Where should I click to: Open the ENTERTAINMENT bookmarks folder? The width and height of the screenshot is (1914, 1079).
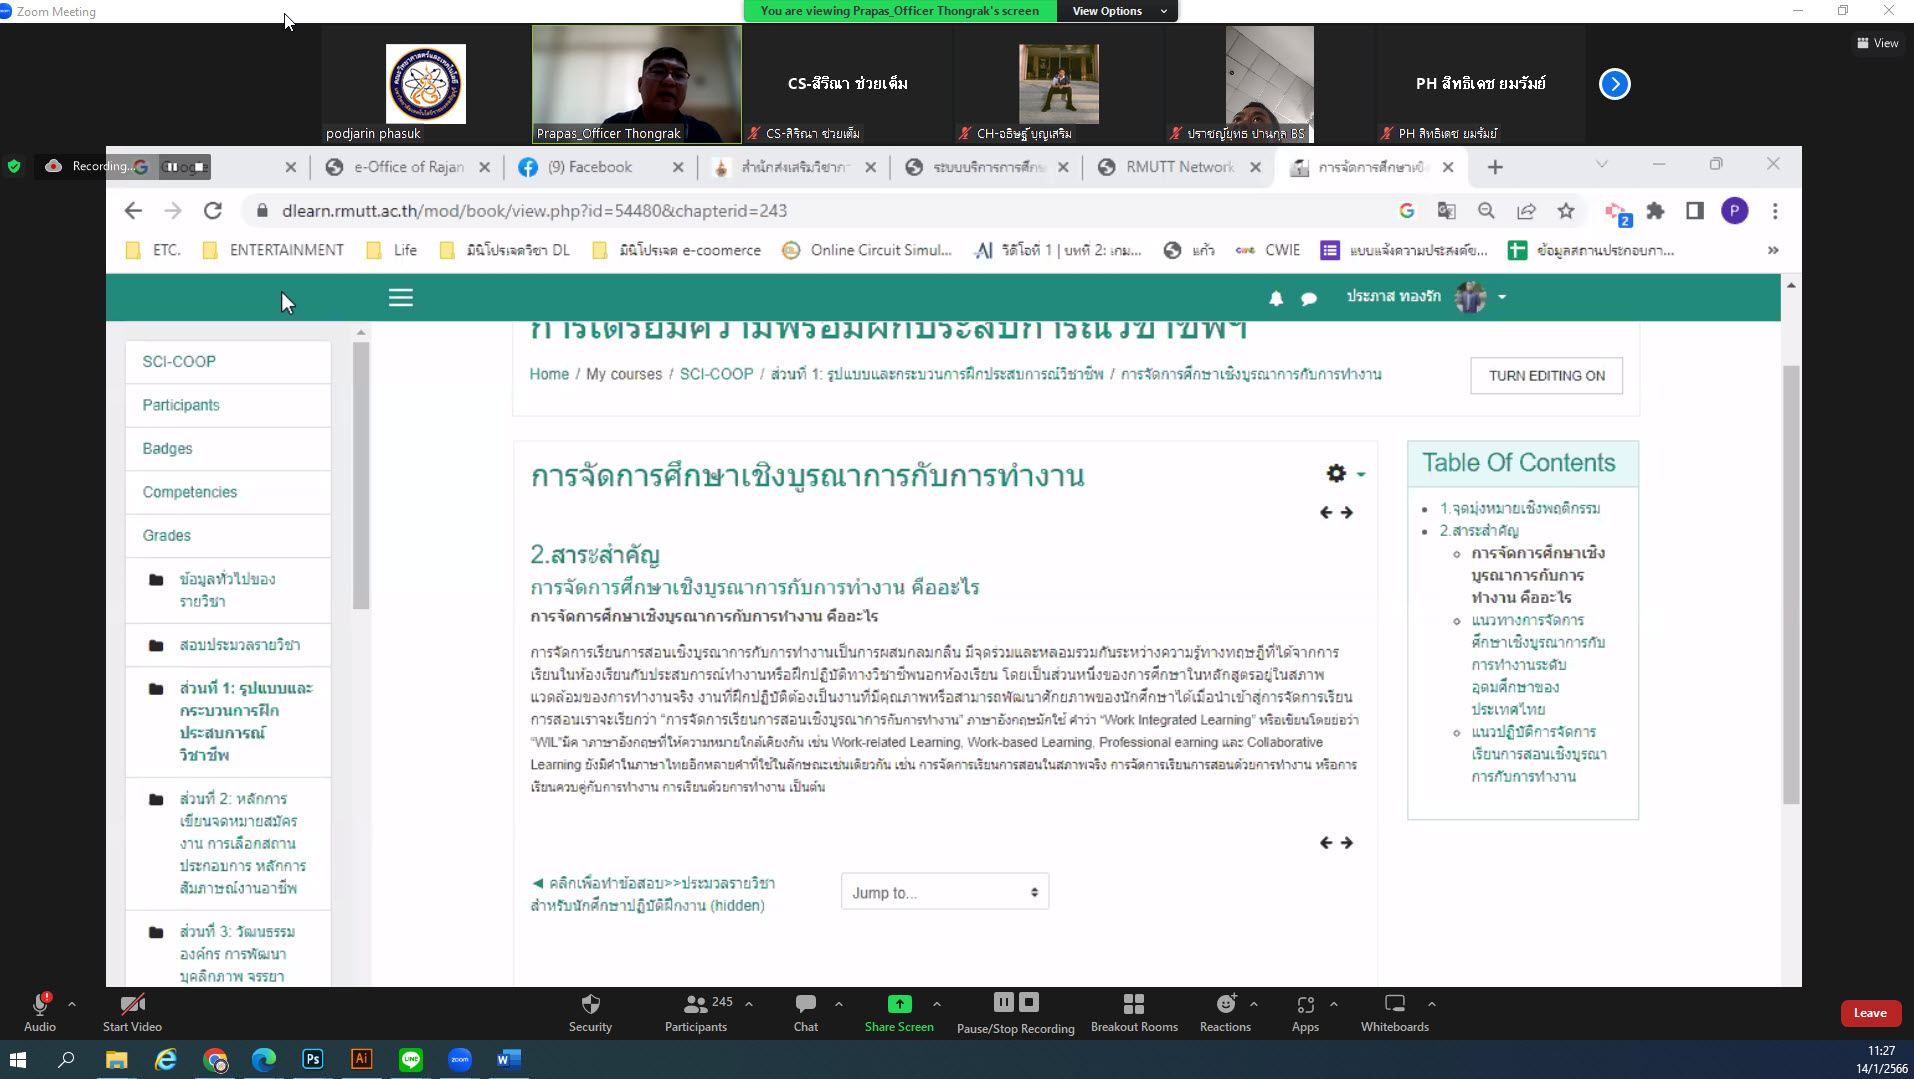pos(273,250)
